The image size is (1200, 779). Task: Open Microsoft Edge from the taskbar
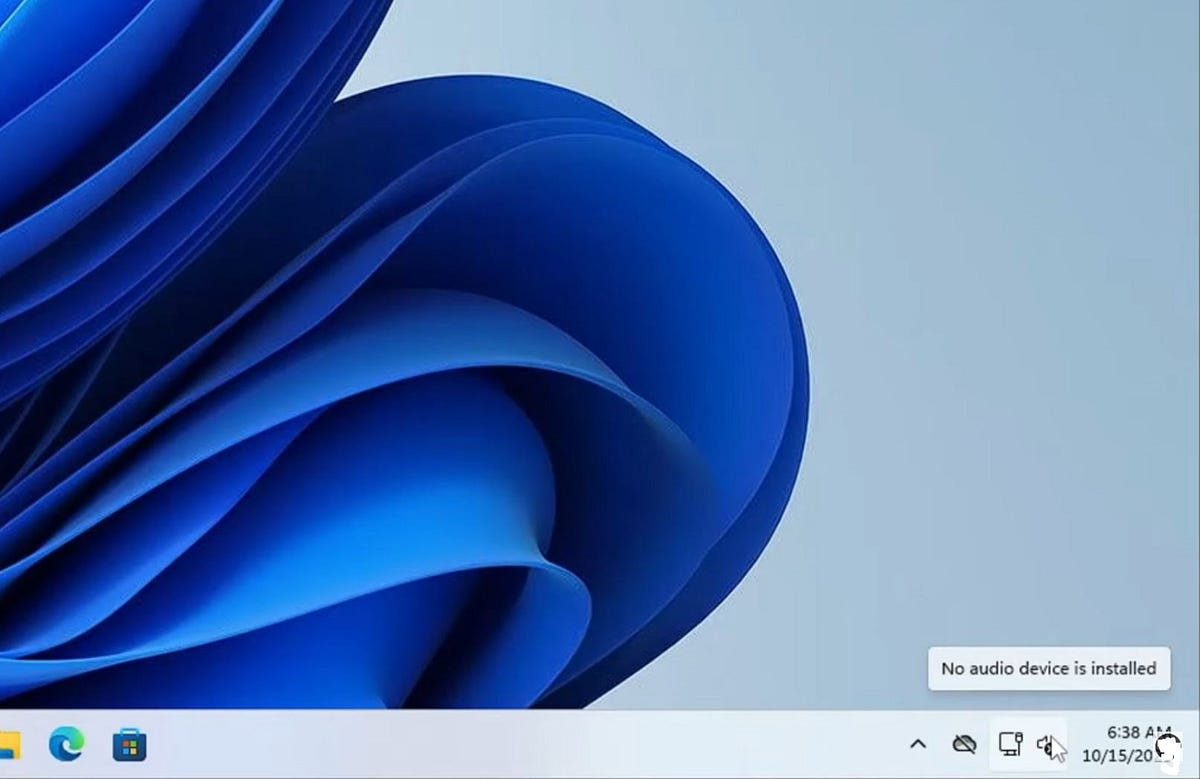pyautogui.click(x=67, y=744)
